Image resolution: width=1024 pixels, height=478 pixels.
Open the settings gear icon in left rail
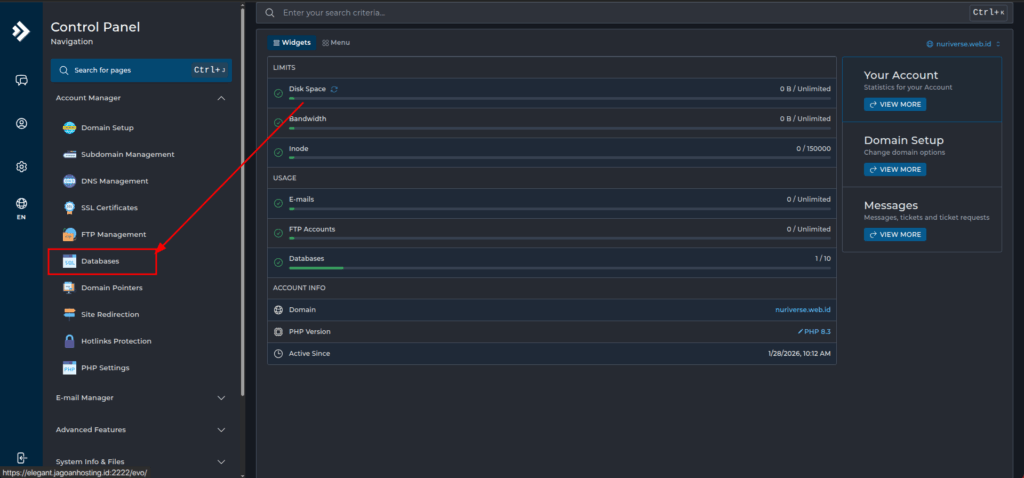point(21,166)
